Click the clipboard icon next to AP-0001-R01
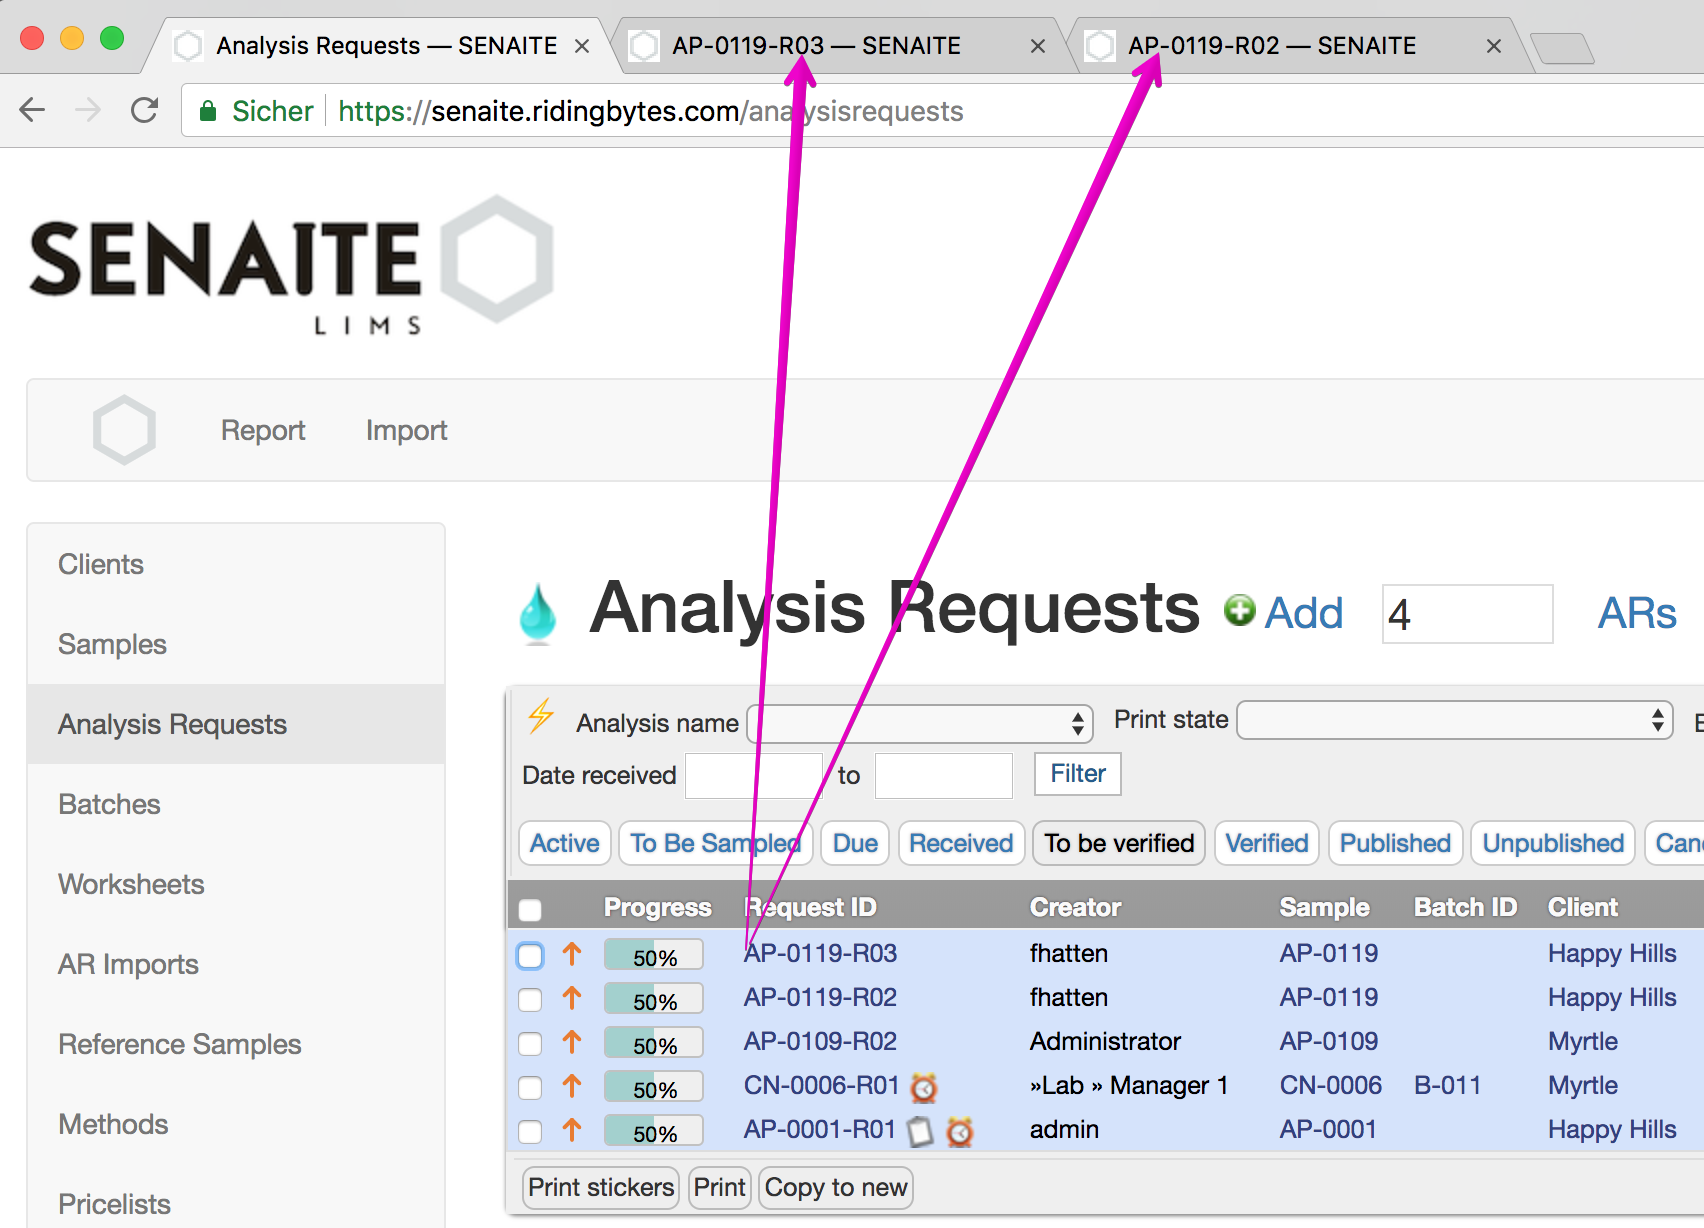Image resolution: width=1704 pixels, height=1228 pixels. click(x=920, y=1131)
